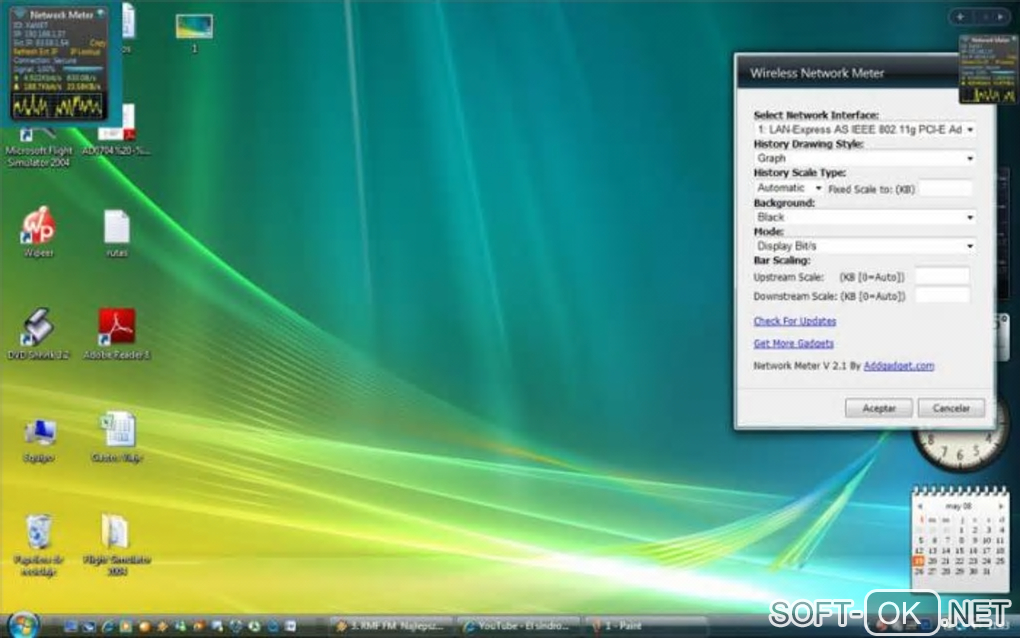The width and height of the screenshot is (1020, 638).
Task: Click the Show Desktop quick launch icon
Action: [70, 626]
